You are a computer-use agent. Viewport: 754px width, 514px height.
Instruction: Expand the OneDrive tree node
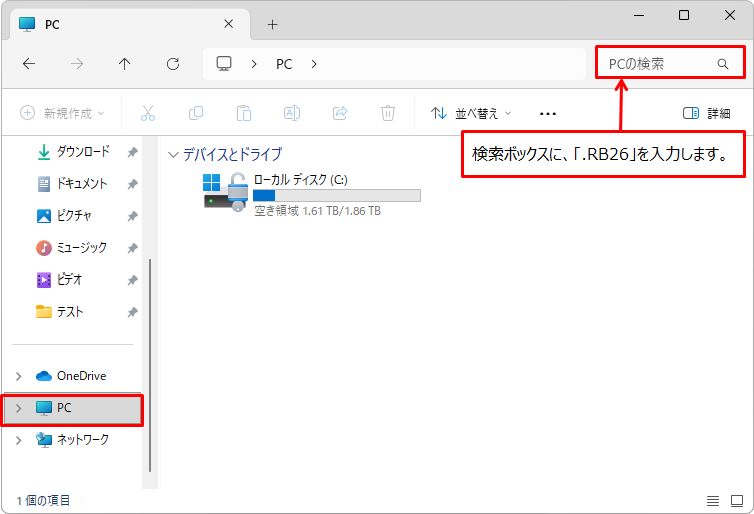(x=18, y=376)
